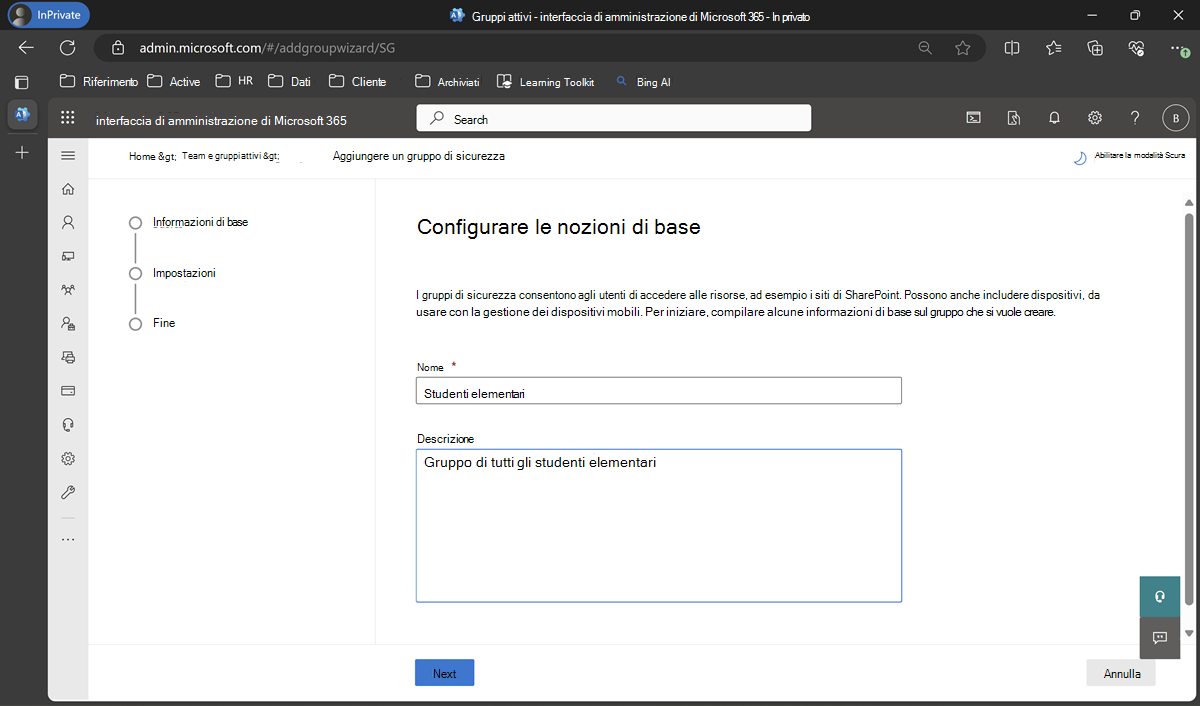
Task: Click the heading Configurare le nozioni di base
Action: coord(558,227)
